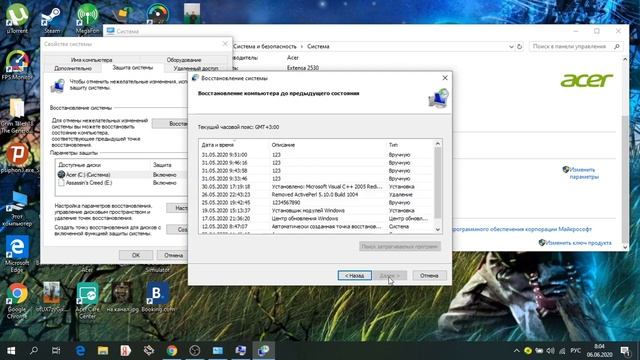This screenshot has height=360, width=640.
Task: Click scroll-down arrow of restore point list
Action: [438, 229]
